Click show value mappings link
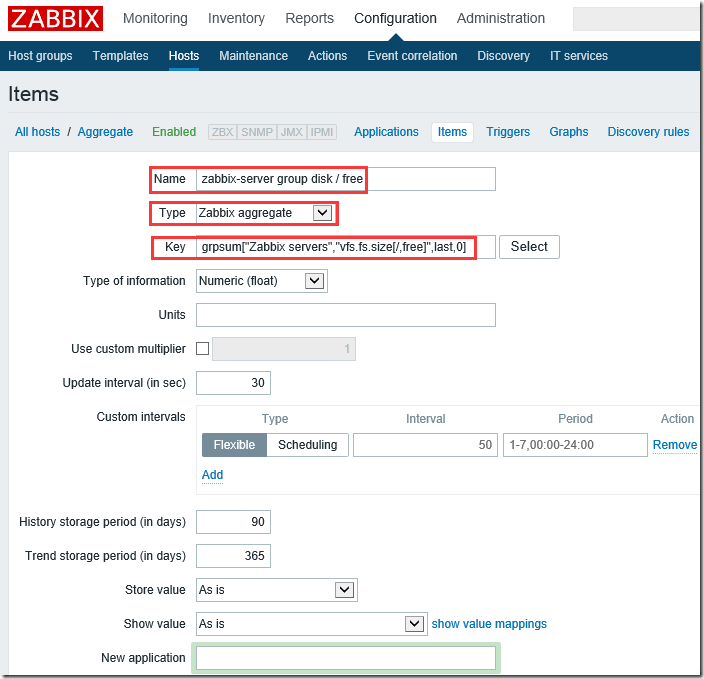Image resolution: width=704 pixels, height=679 pixels. click(489, 624)
